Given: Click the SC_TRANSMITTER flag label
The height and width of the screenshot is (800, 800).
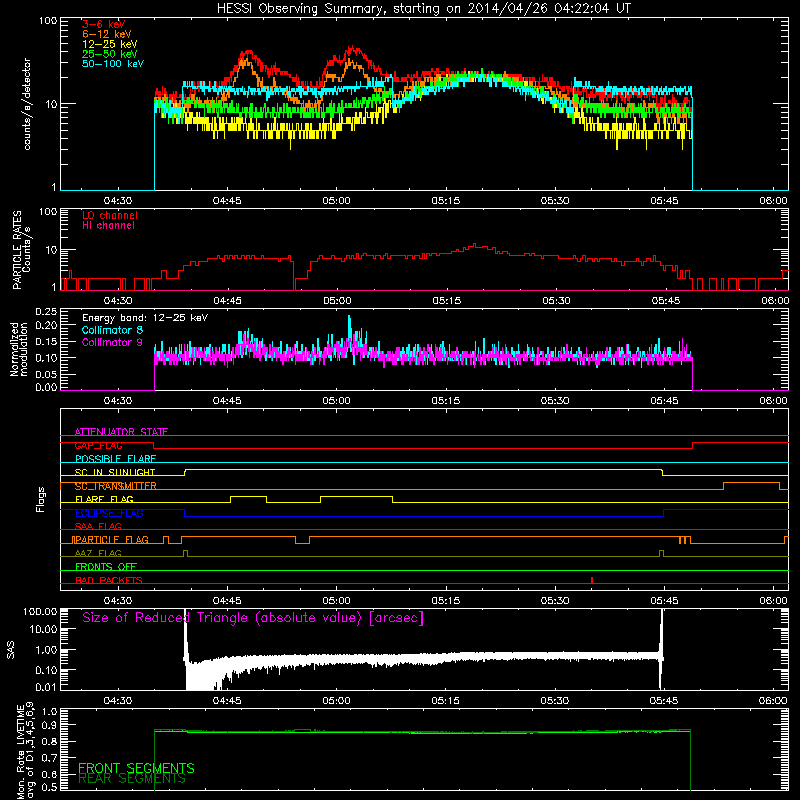Looking at the screenshot, I should pos(115,486).
